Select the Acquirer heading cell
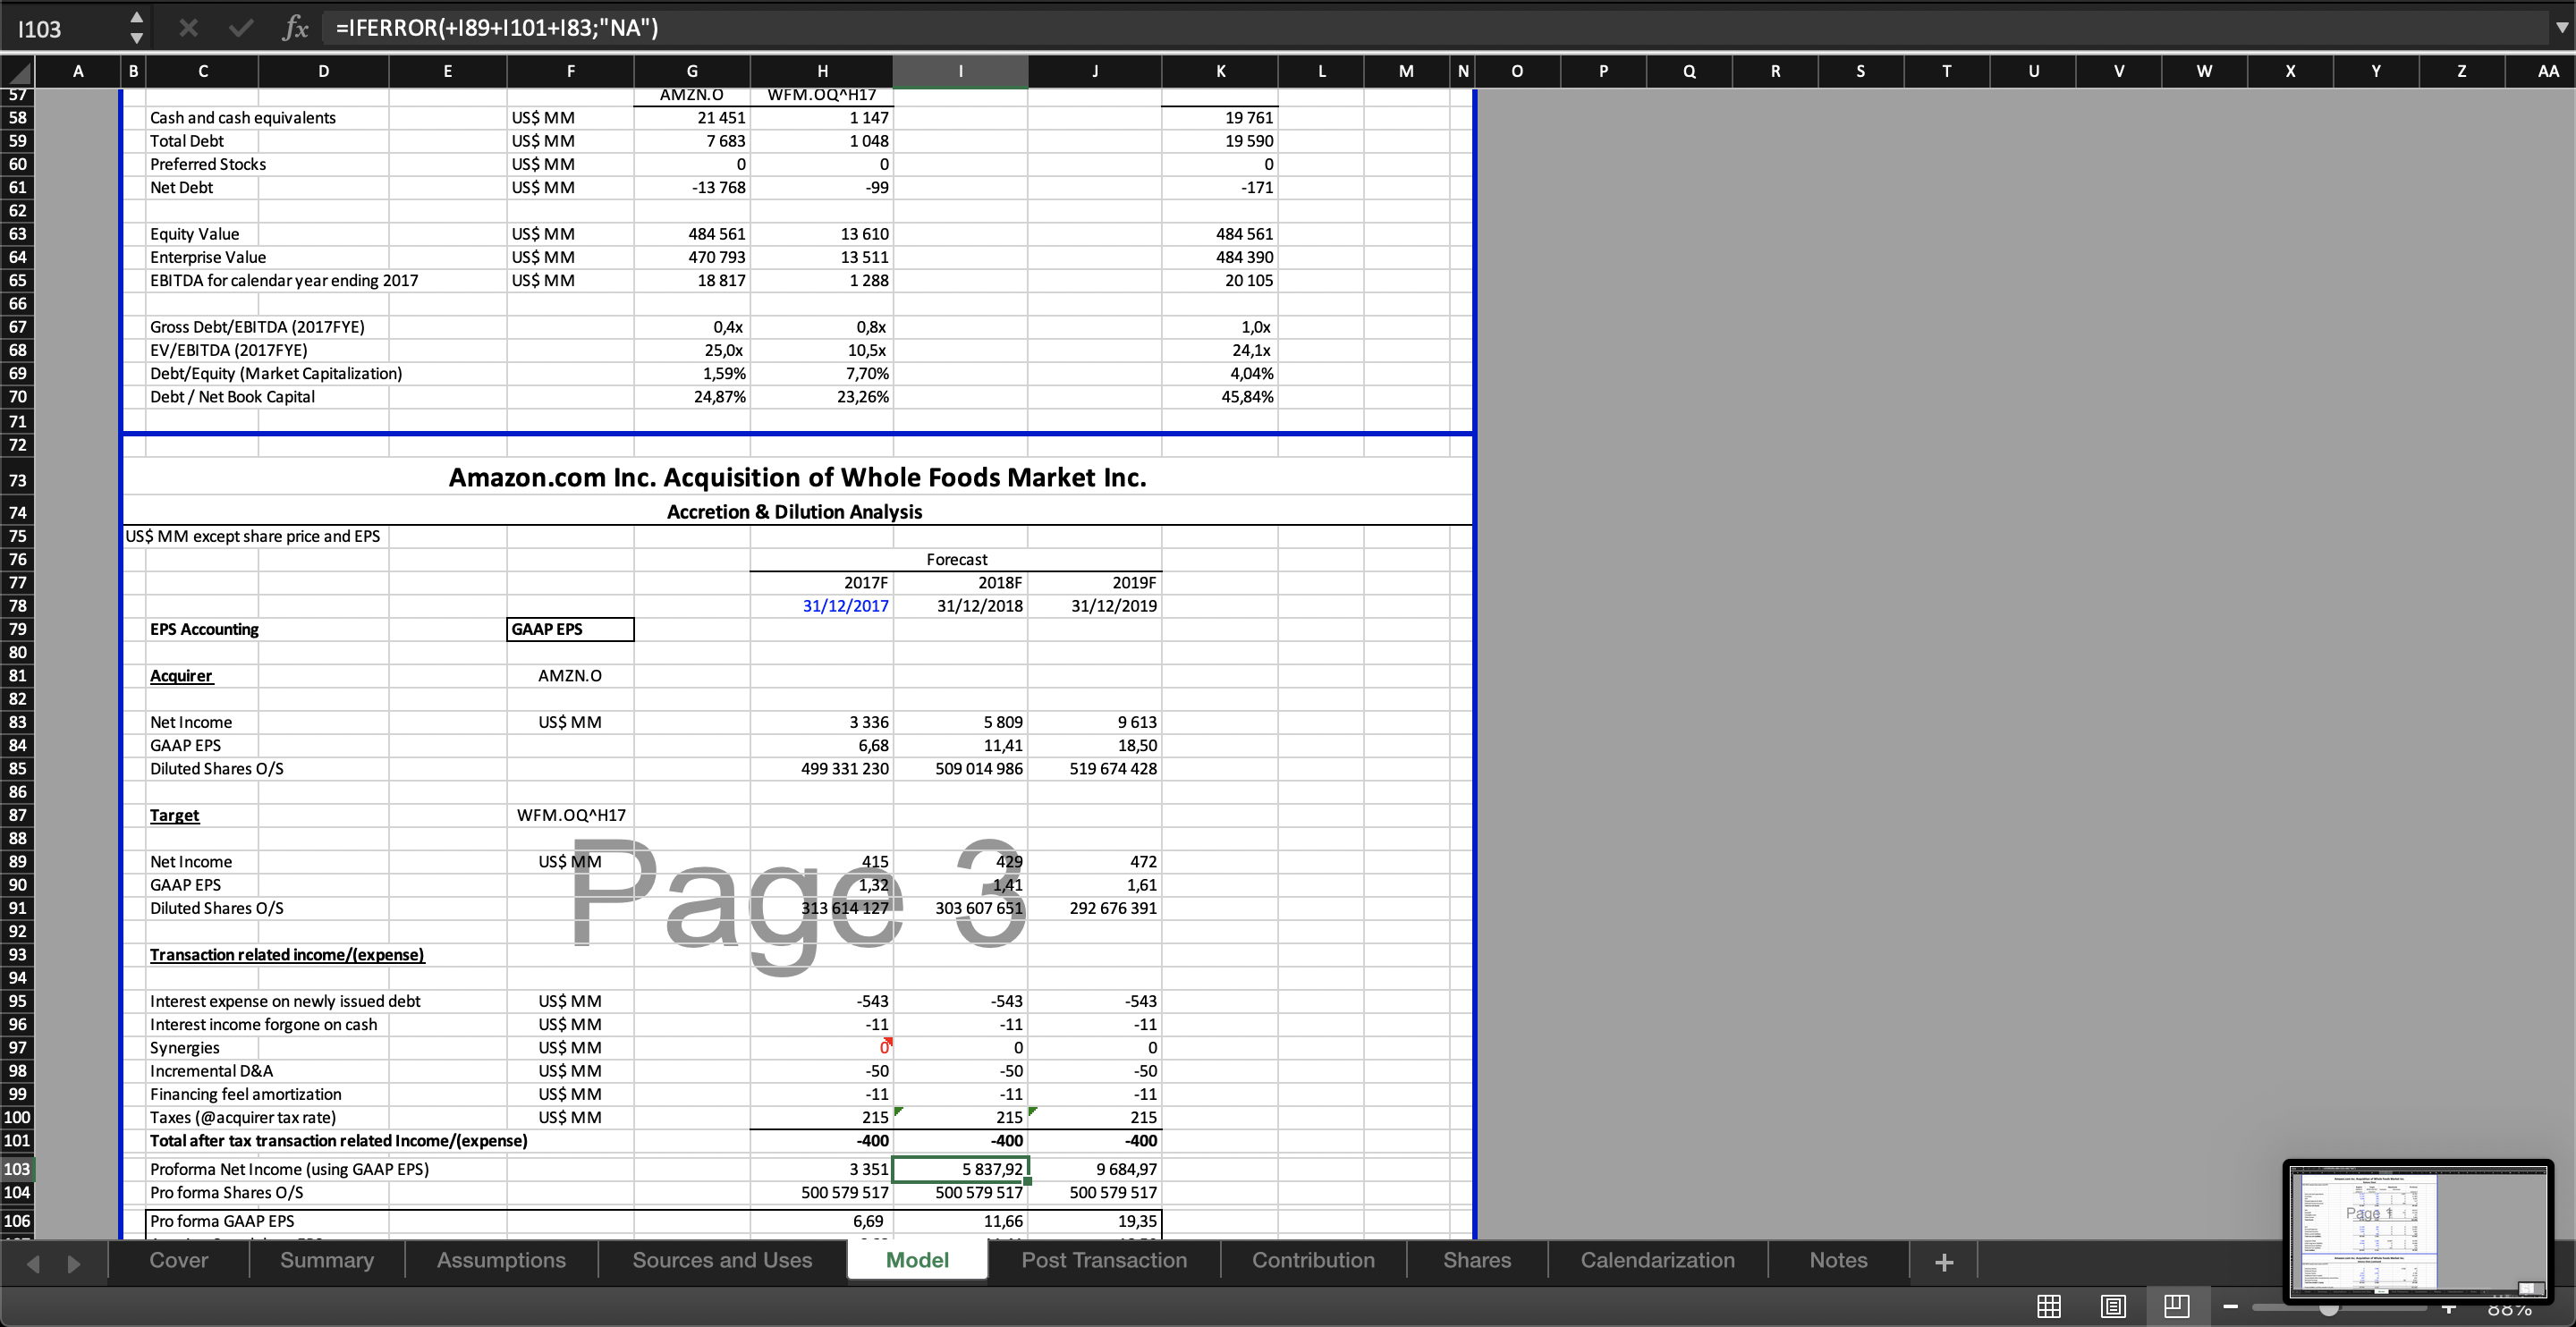The width and height of the screenshot is (2576, 1327). pyautogui.click(x=203, y=676)
